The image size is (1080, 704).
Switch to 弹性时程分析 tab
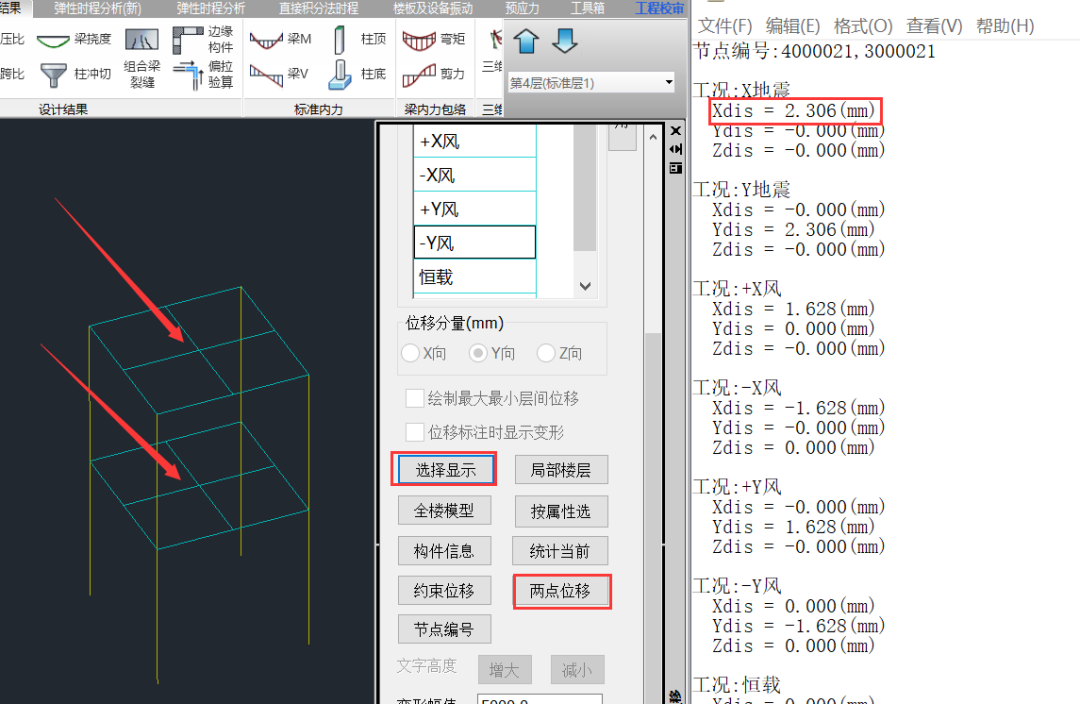click(x=210, y=8)
